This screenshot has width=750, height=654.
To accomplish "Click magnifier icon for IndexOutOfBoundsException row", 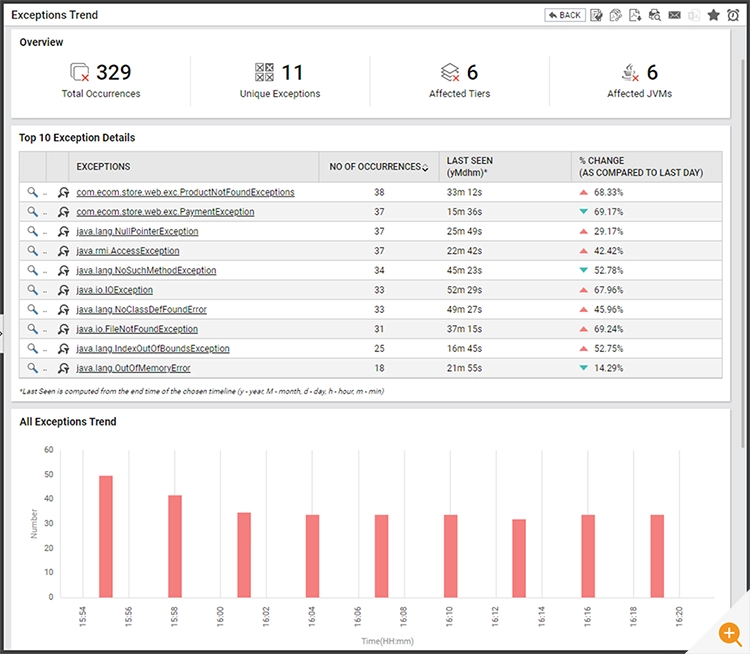I will pos(32,348).
